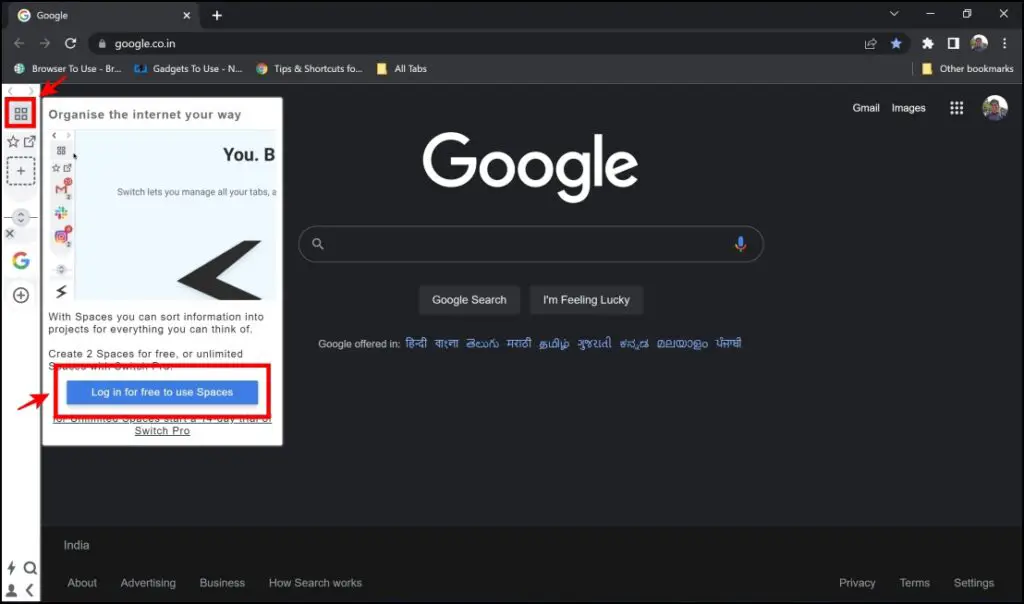Open the Switch Pro trial link
This screenshot has height=604, width=1024.
coord(162,430)
